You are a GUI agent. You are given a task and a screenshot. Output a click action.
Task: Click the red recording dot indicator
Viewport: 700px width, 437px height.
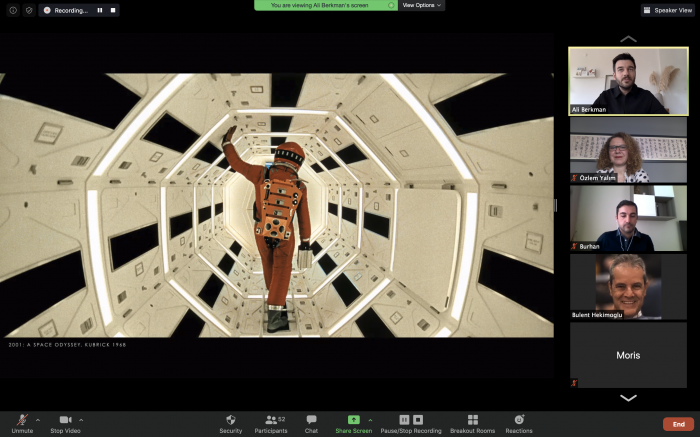[x=47, y=10]
